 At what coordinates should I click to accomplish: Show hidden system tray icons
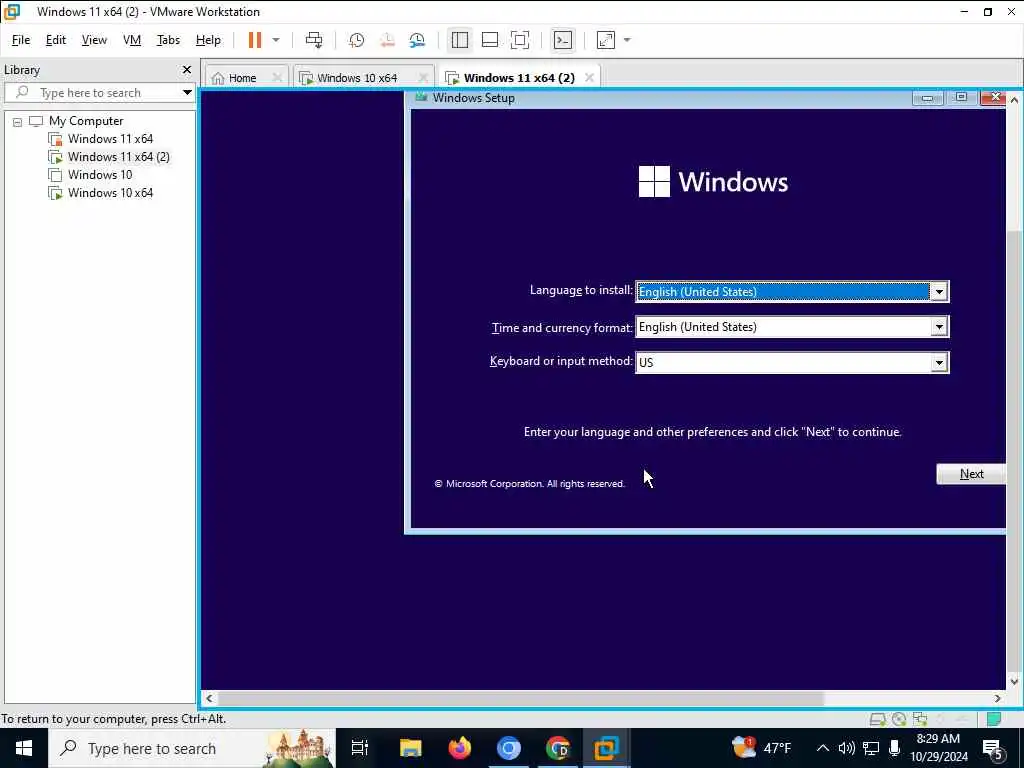point(823,748)
